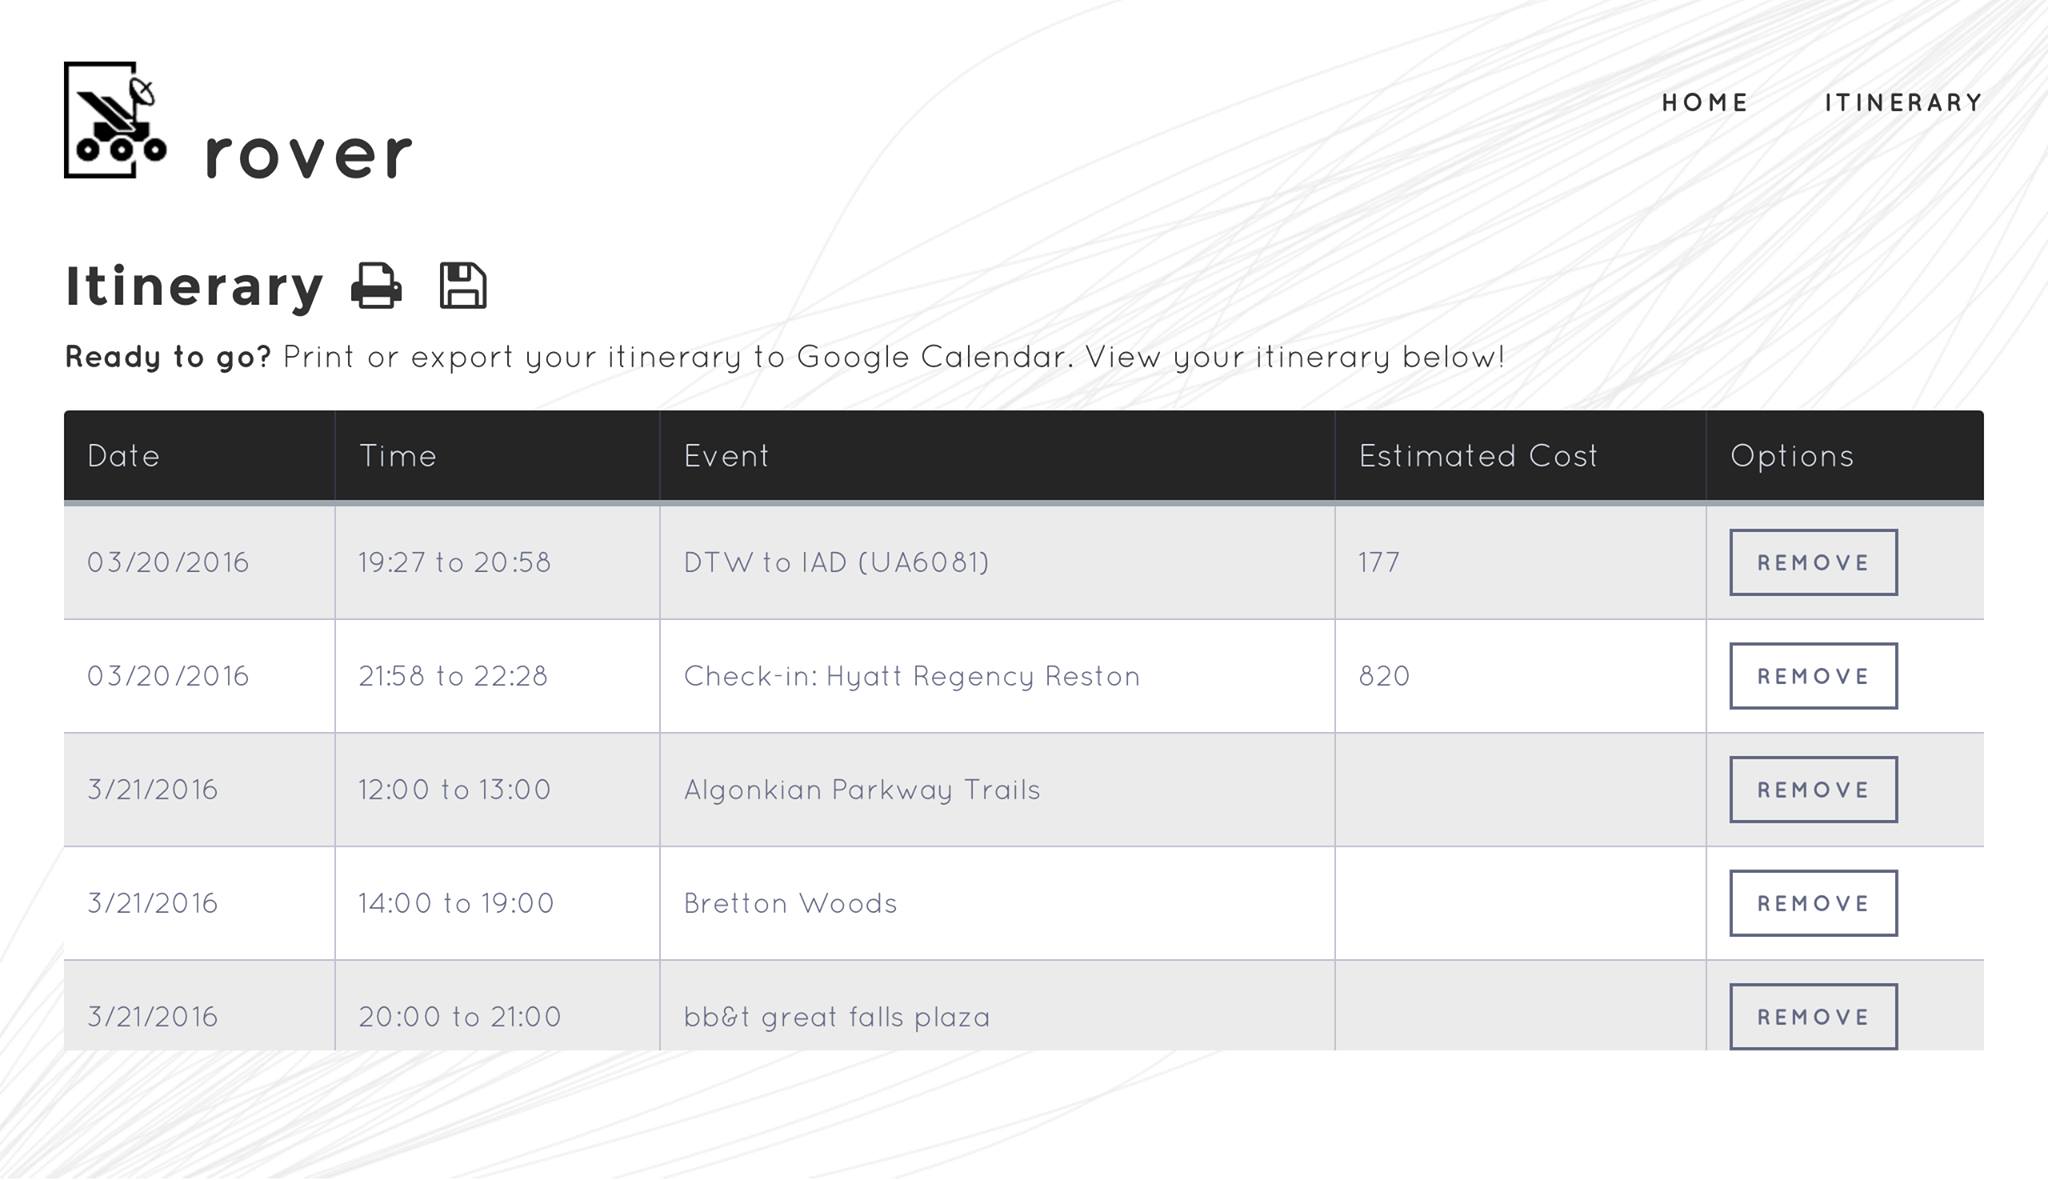Screen dimensions: 2048x1180
Task: Remove the Bretton Woods event
Action: tap(1813, 903)
